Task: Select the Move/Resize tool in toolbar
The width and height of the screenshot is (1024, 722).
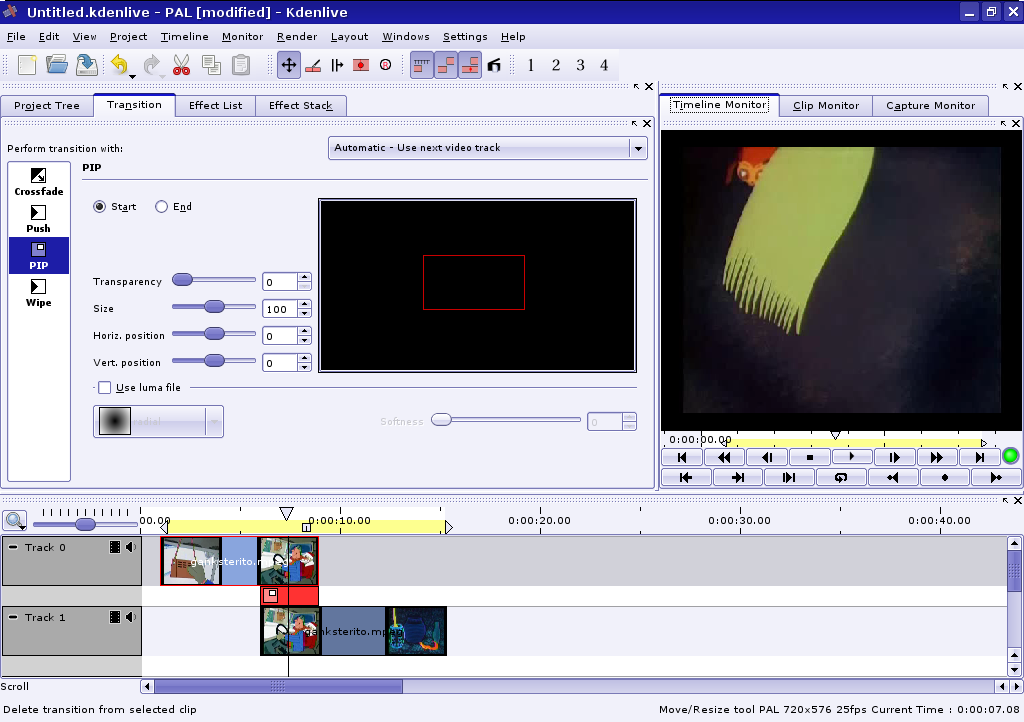Action: 288,65
